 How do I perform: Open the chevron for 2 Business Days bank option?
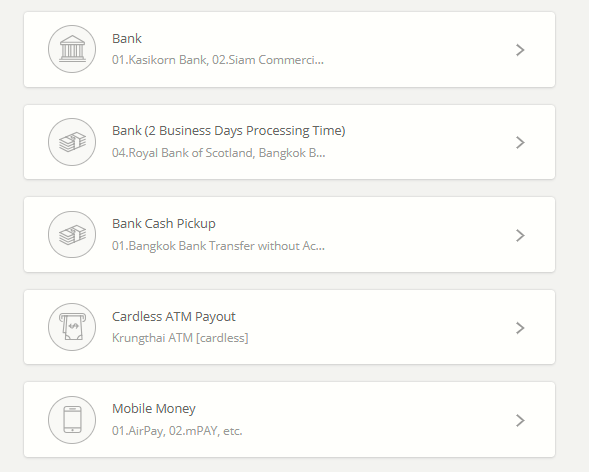tap(520, 143)
